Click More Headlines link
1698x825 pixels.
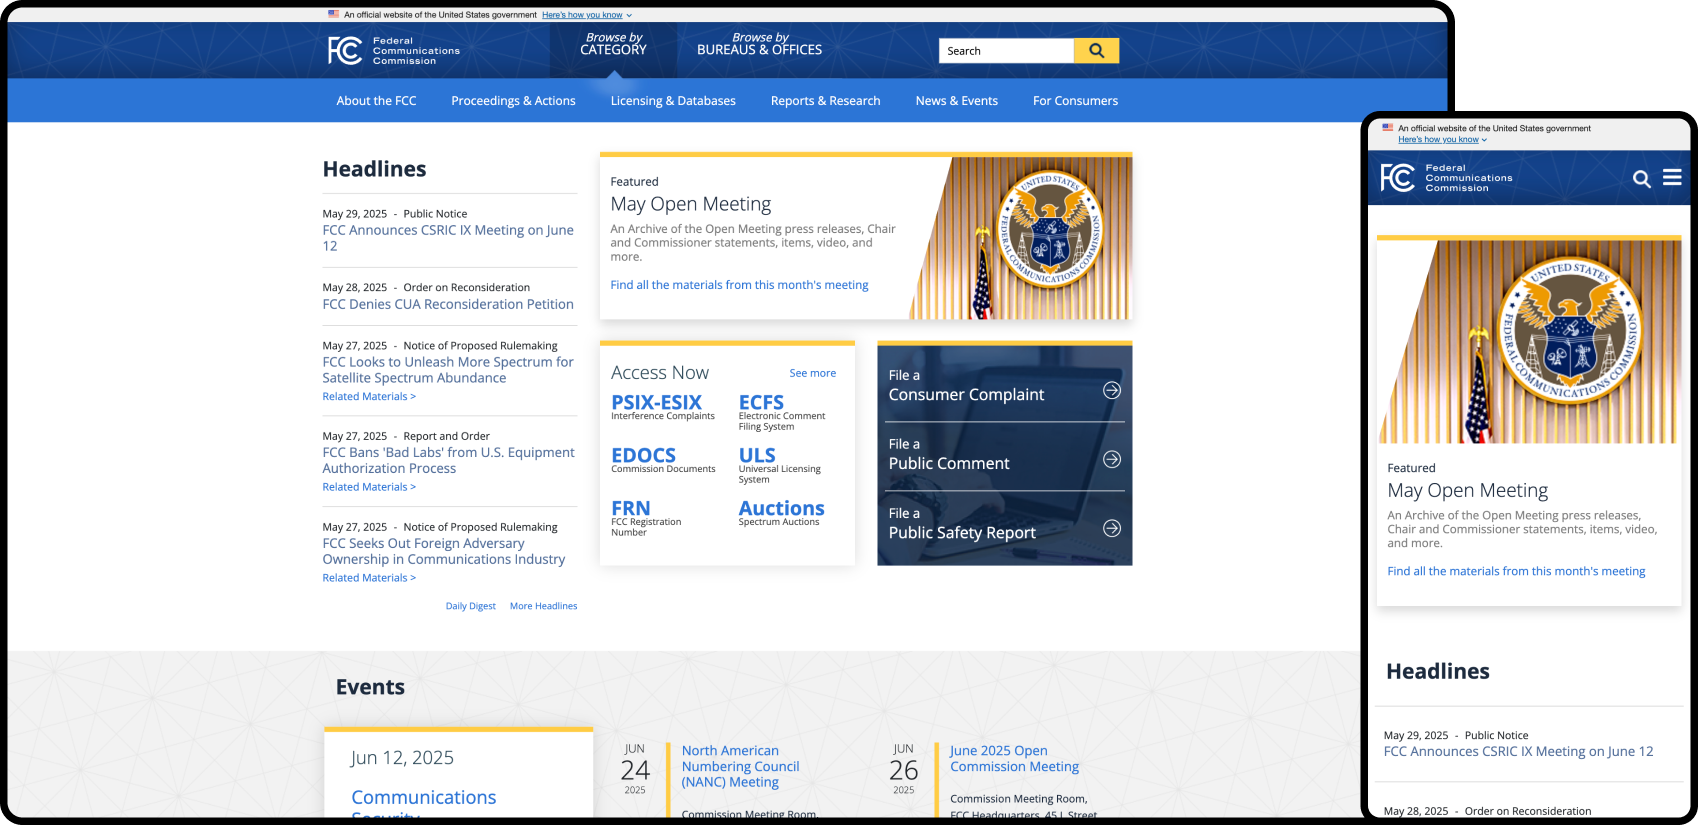(x=543, y=606)
